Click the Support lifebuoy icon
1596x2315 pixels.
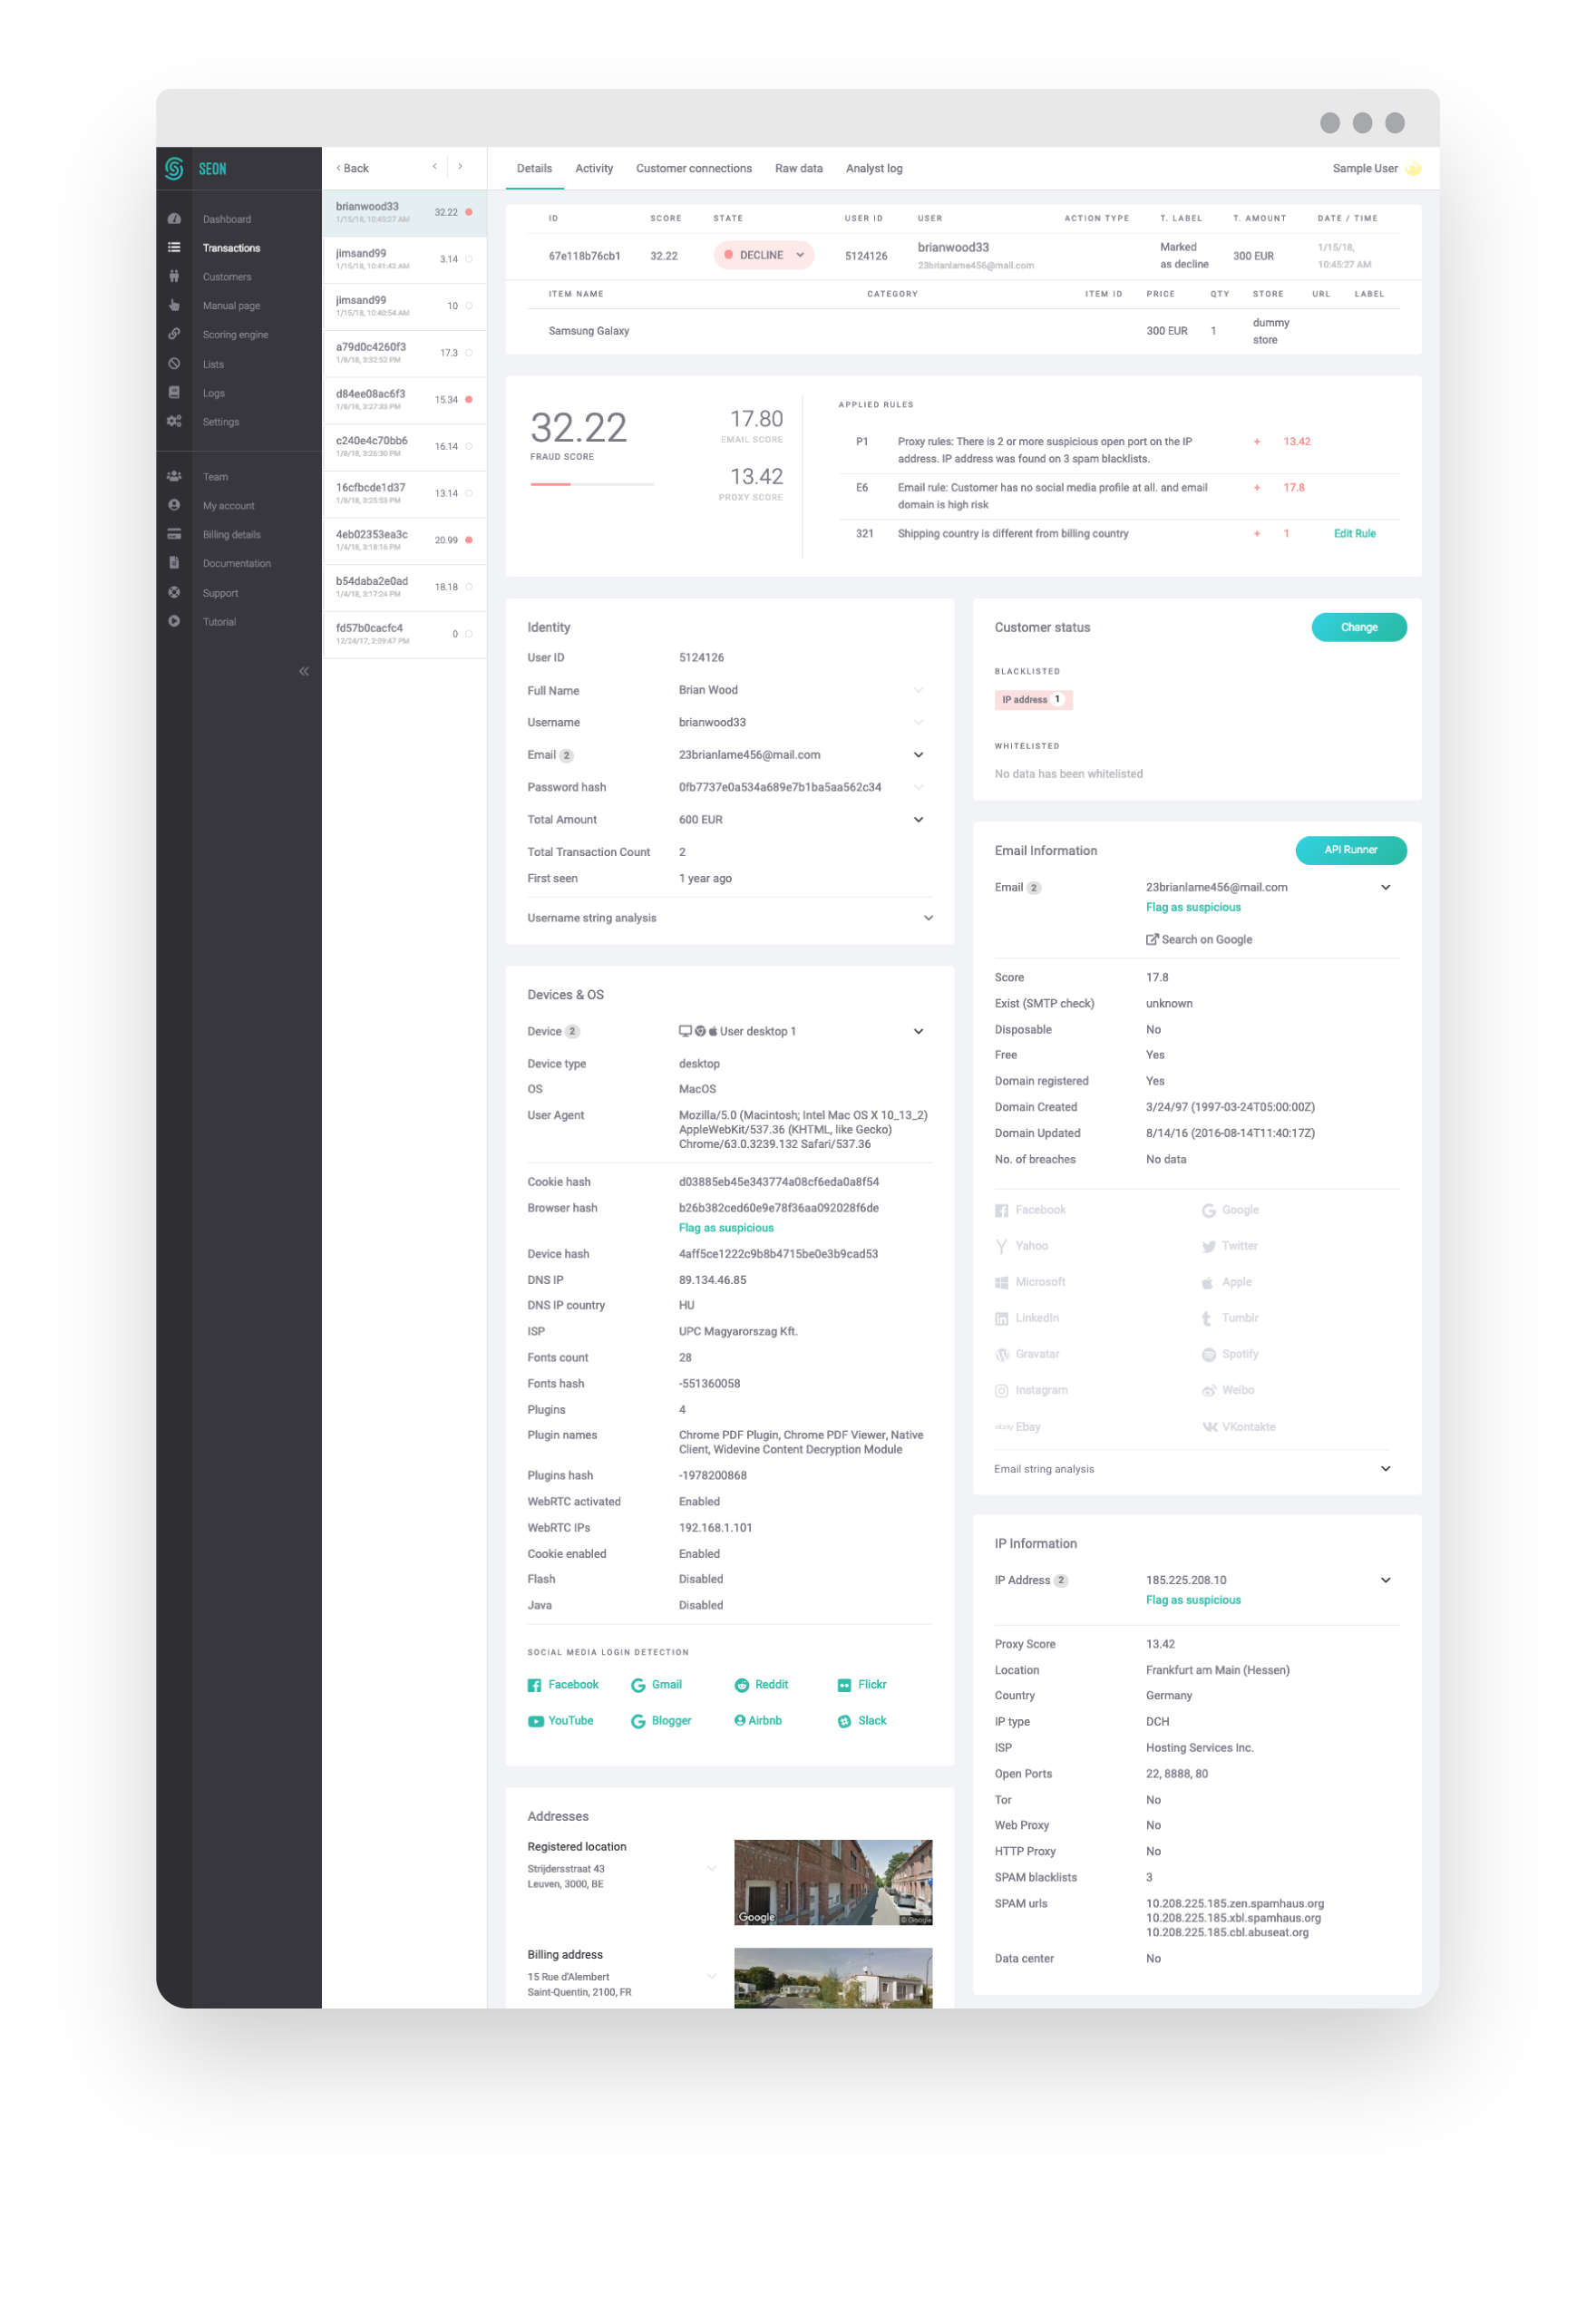pyautogui.click(x=174, y=593)
